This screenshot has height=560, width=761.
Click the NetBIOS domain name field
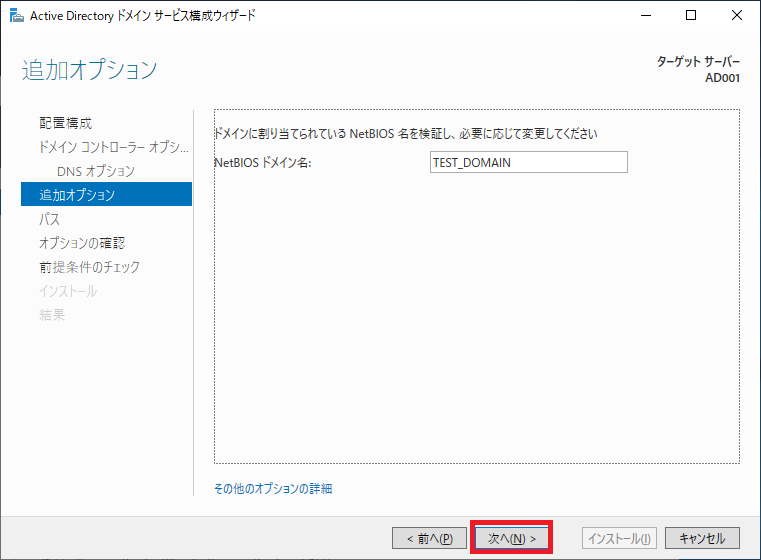coord(529,162)
